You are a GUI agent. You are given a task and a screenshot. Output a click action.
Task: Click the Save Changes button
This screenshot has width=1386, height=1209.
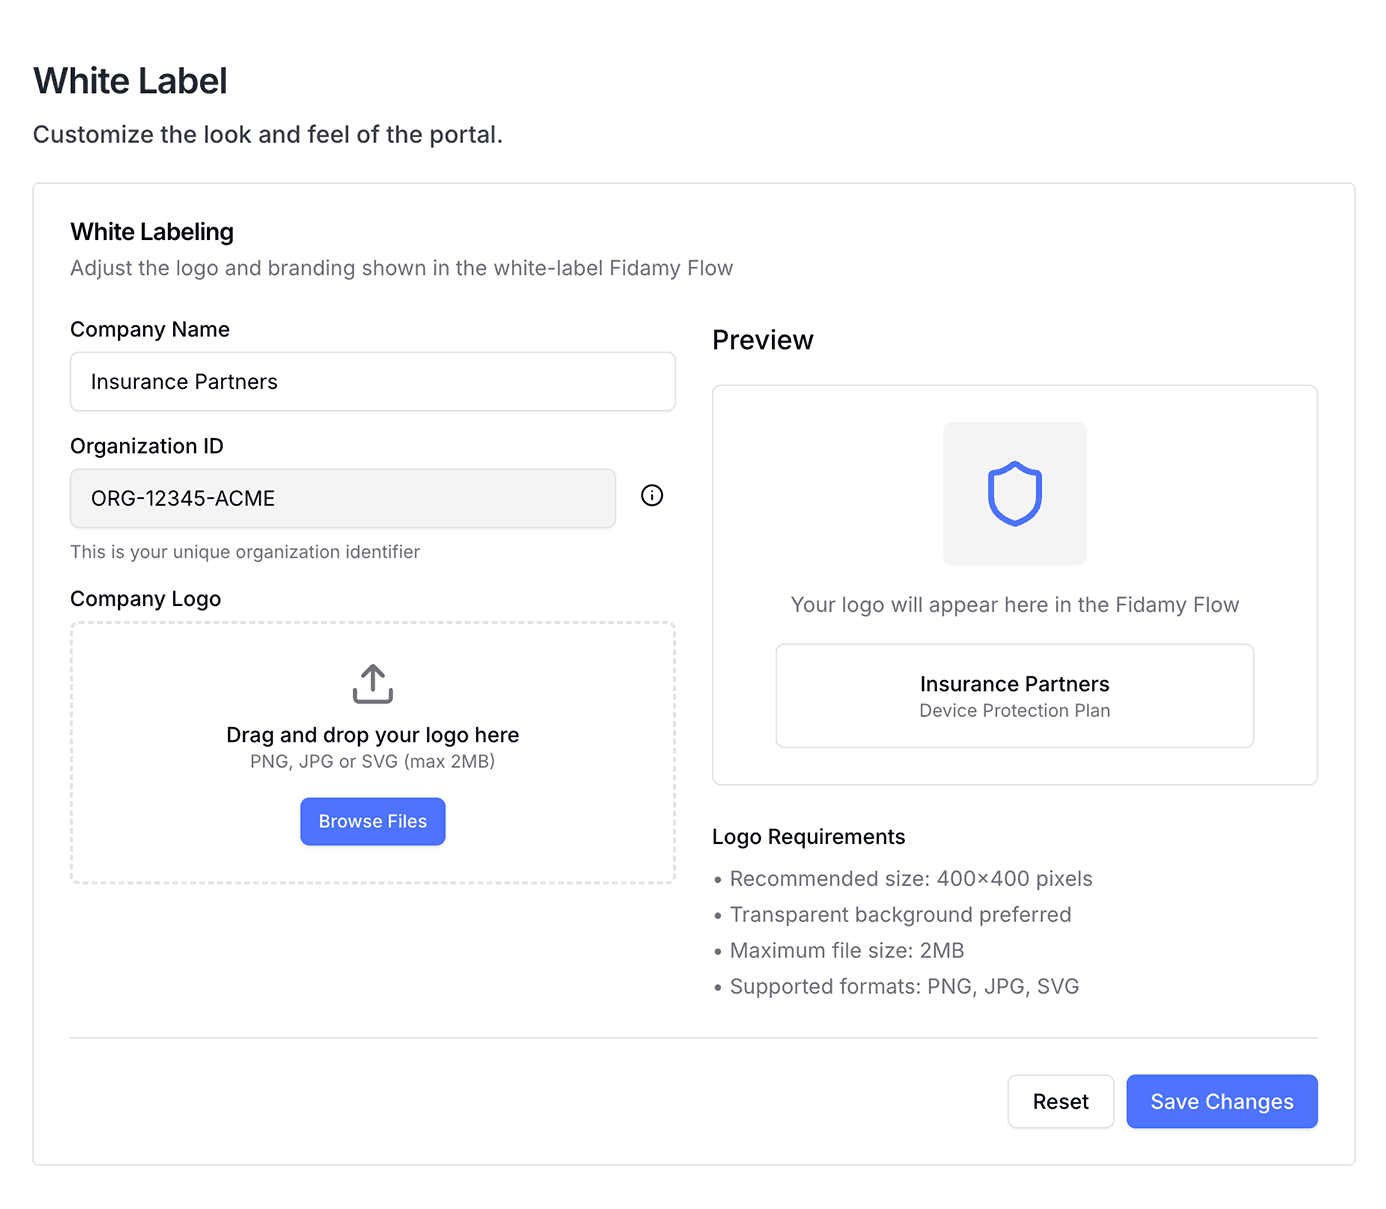(x=1221, y=1101)
